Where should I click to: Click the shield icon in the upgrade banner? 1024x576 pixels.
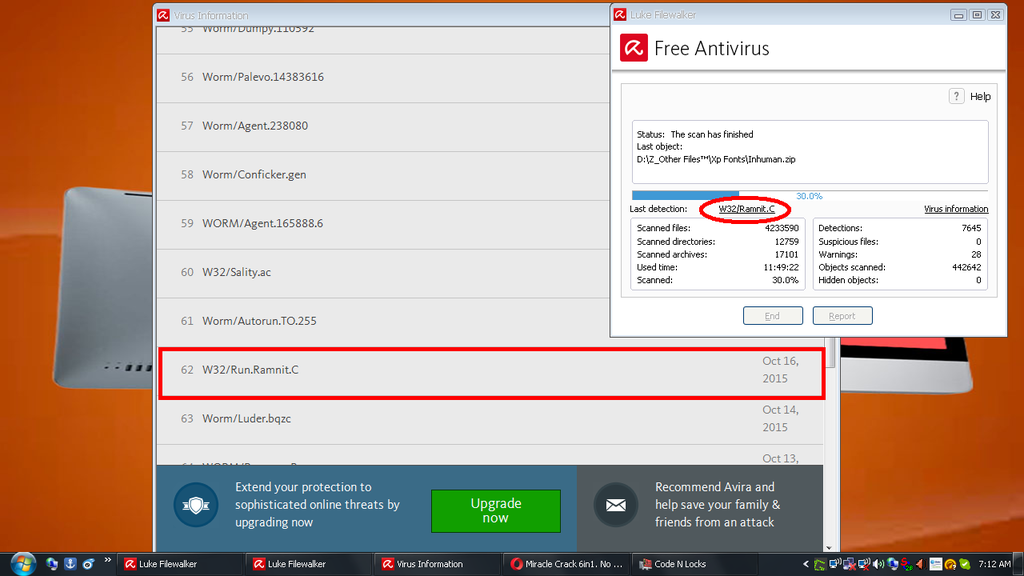click(x=195, y=505)
